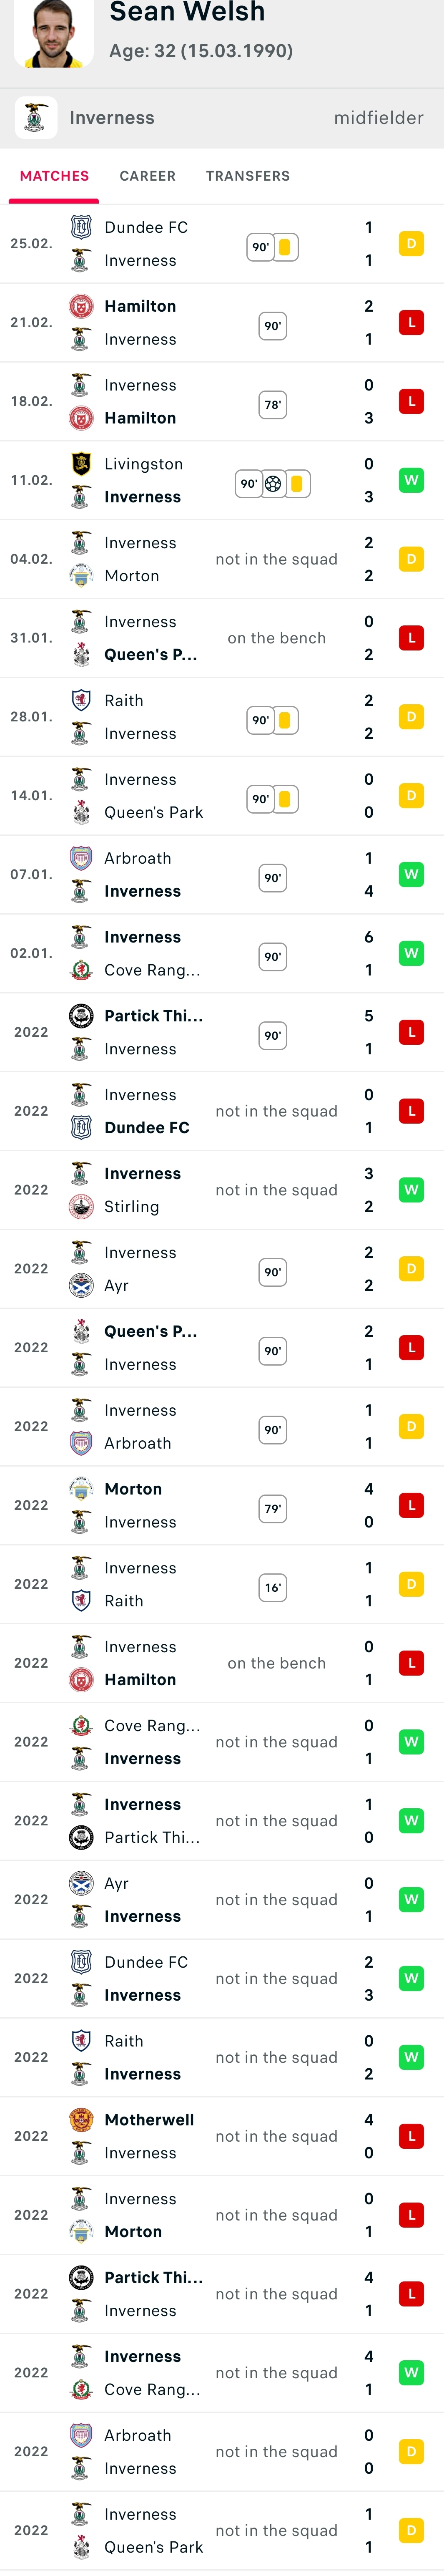Image resolution: width=444 pixels, height=2576 pixels.
Task: Select the MATCHES tab
Action: click(x=54, y=176)
